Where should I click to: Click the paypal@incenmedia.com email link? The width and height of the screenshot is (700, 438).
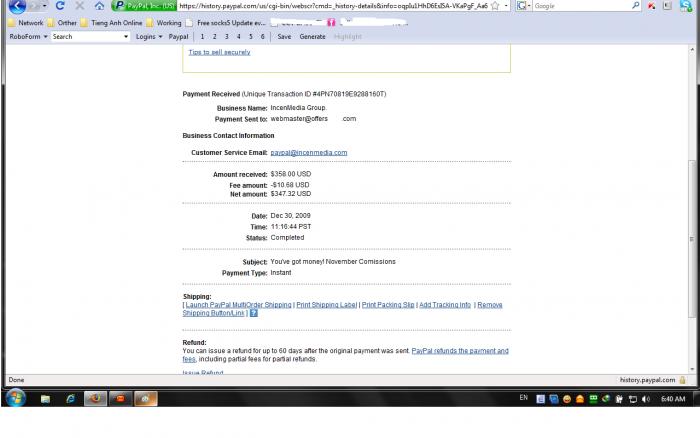[308, 153]
